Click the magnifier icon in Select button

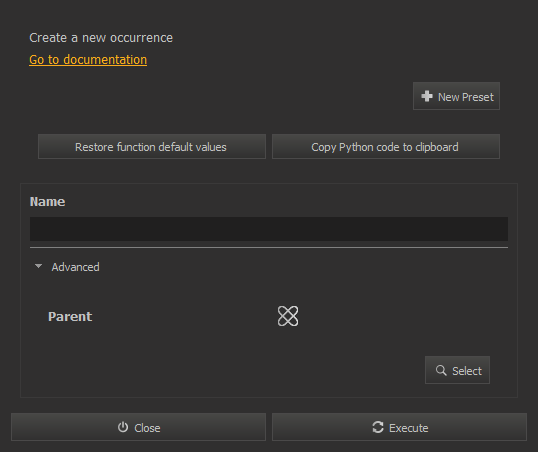441,370
